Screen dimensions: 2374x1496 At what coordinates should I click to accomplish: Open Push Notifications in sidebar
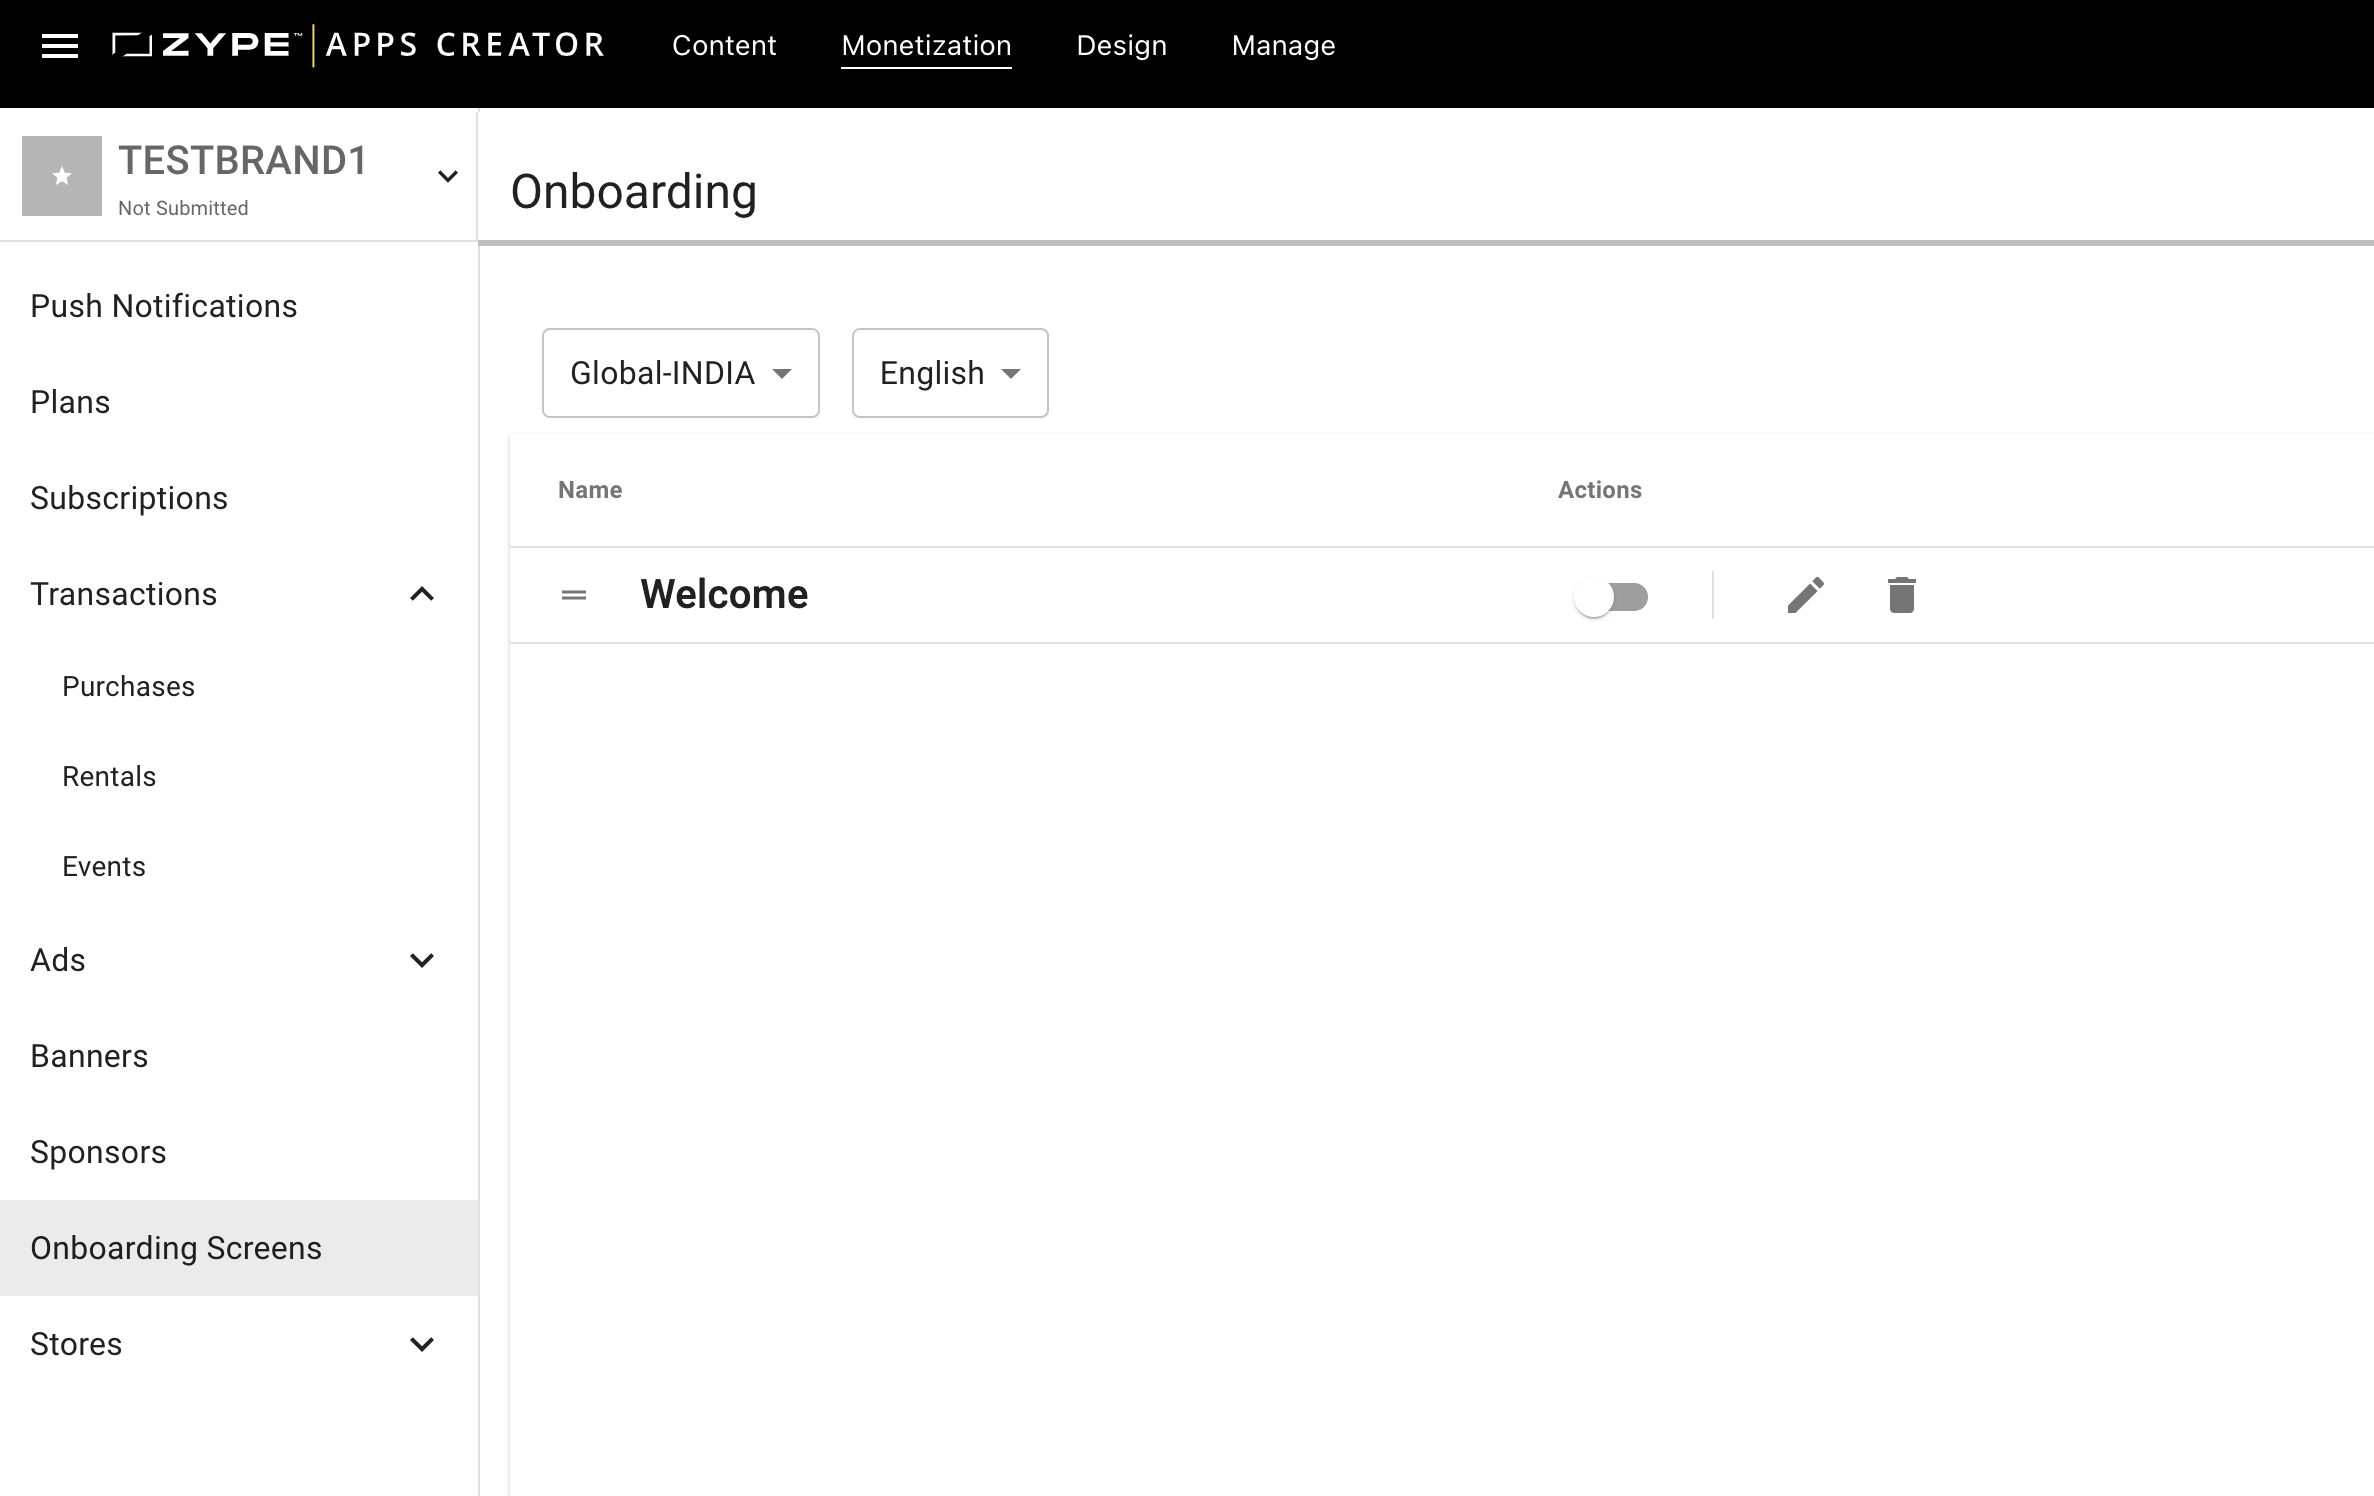pos(239,306)
